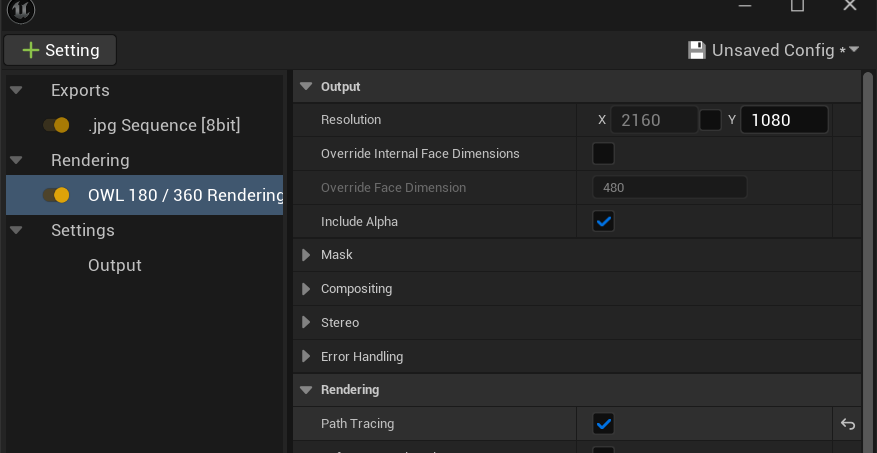Expand the Mask section
This screenshot has height=453, width=877.
click(x=306, y=255)
